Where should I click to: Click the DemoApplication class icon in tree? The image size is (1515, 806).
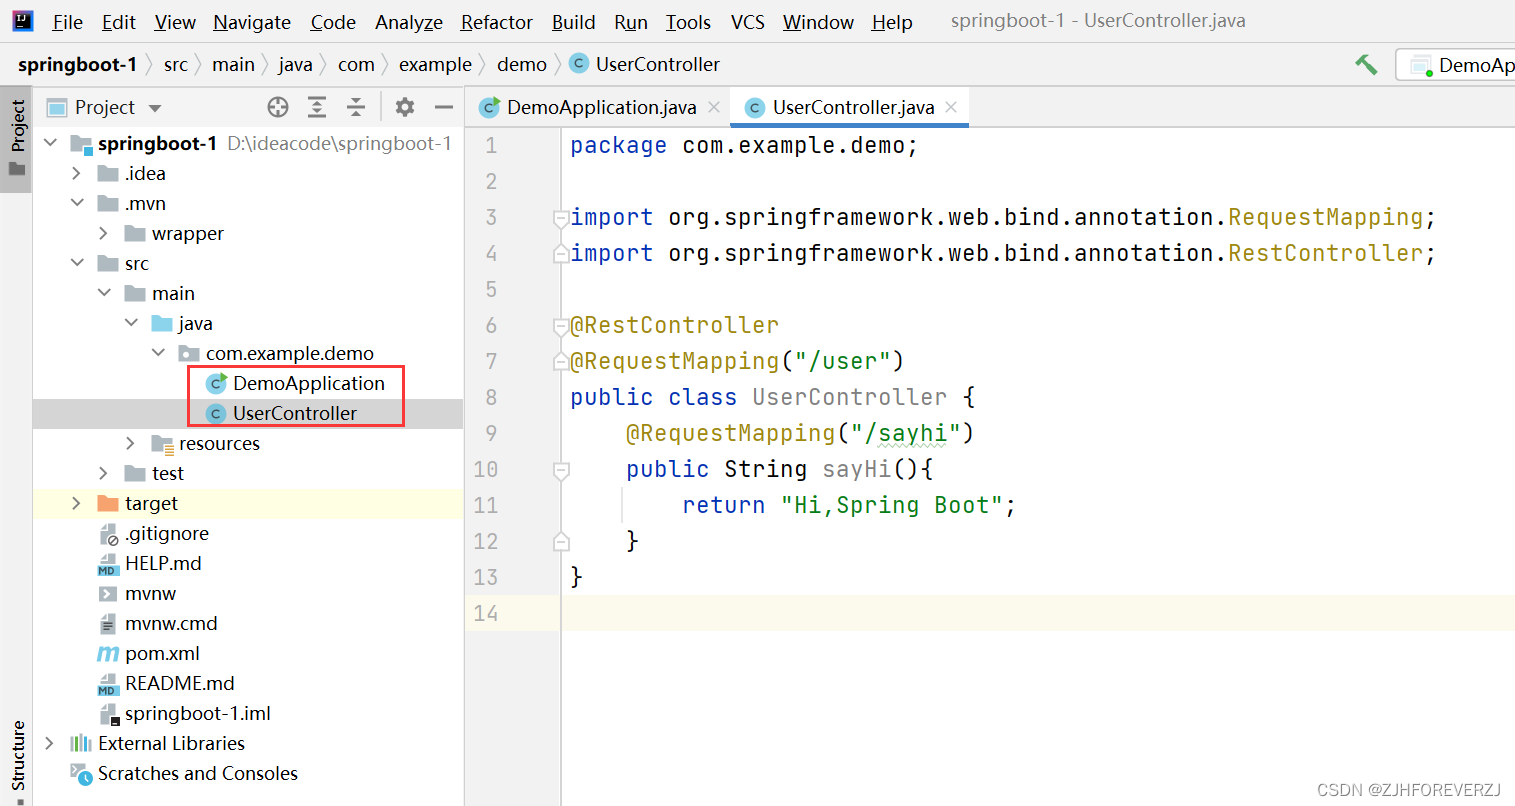pos(216,383)
